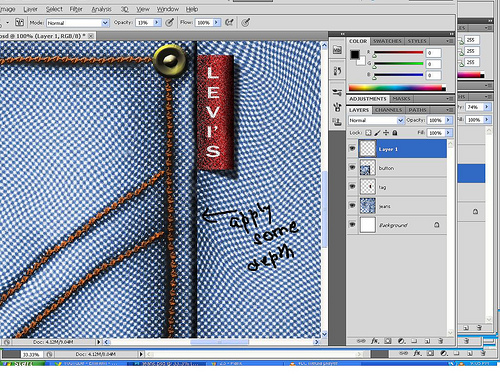Create adjustment layer in front Layers panel
The height and width of the screenshot is (375, 500).
pyautogui.click(x=401, y=341)
